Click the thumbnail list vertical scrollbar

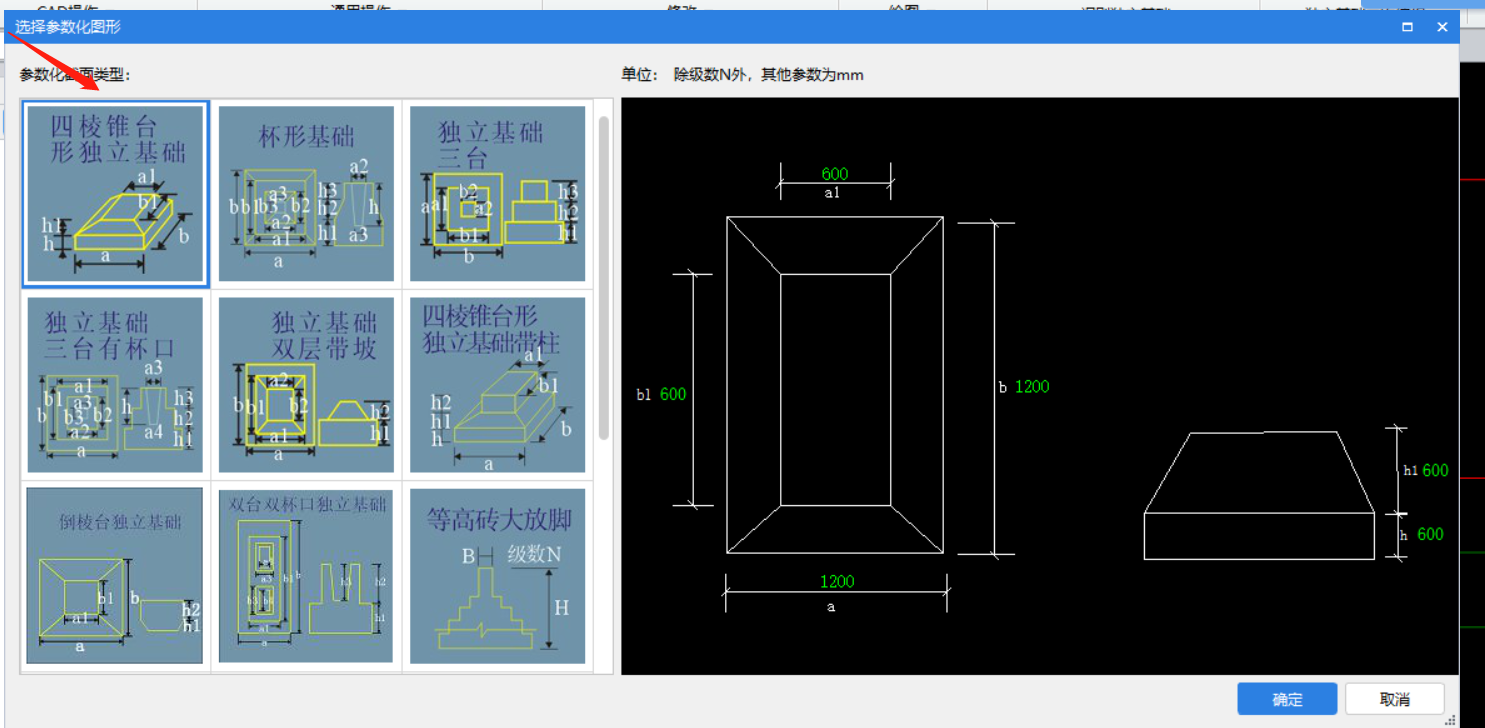pyautogui.click(x=604, y=278)
